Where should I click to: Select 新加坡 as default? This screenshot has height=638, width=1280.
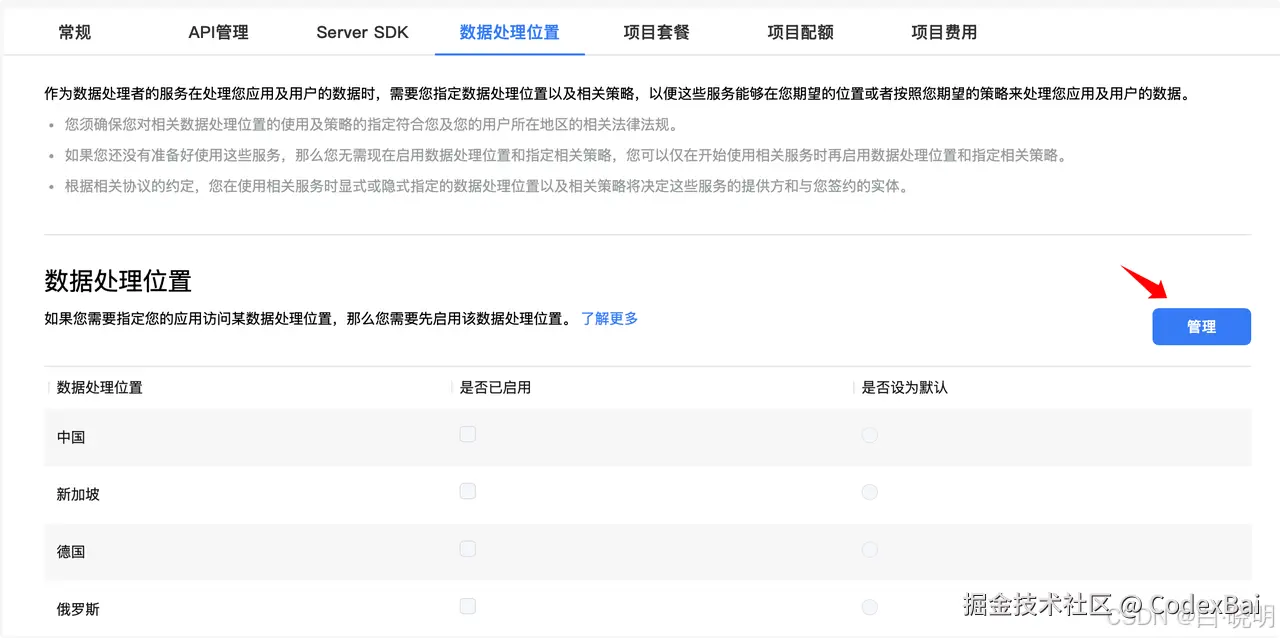pyautogui.click(x=869, y=491)
